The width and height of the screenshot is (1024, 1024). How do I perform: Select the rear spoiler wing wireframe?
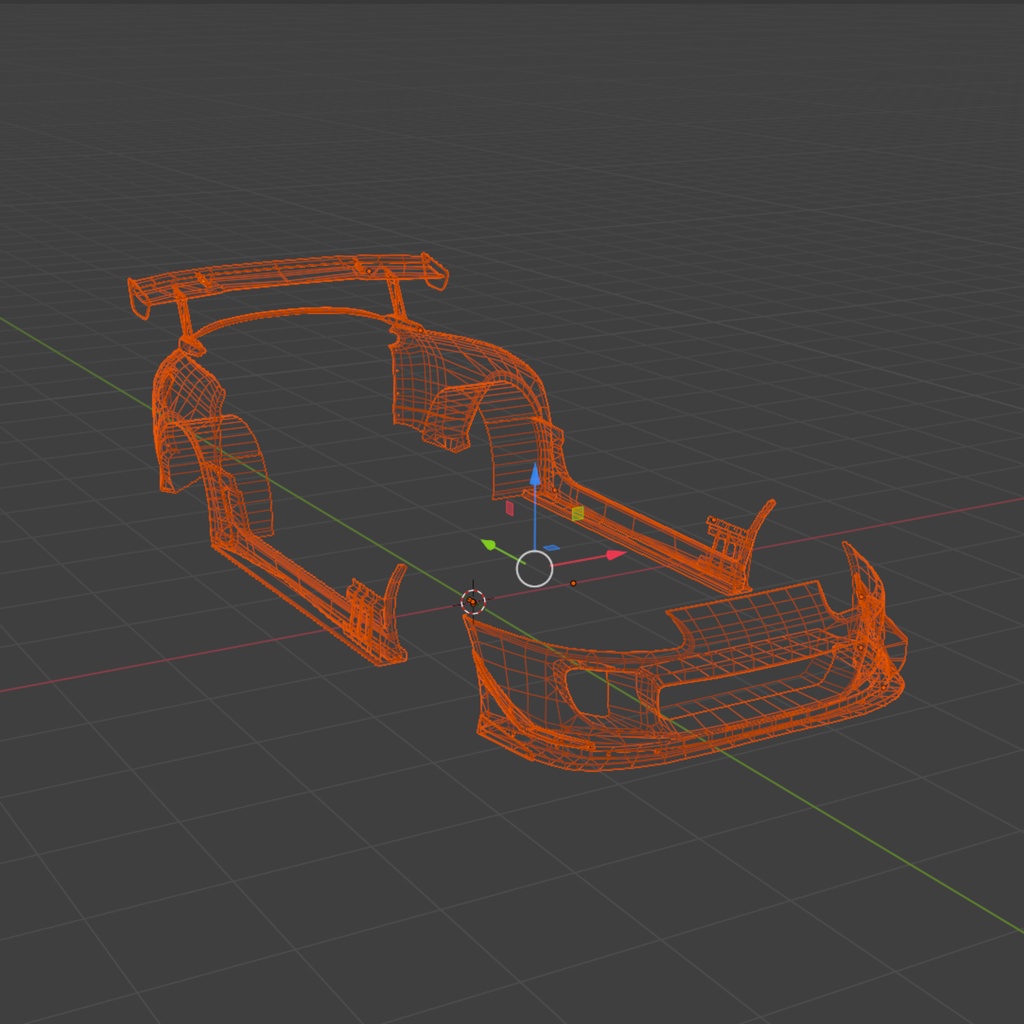pyautogui.click(x=288, y=285)
